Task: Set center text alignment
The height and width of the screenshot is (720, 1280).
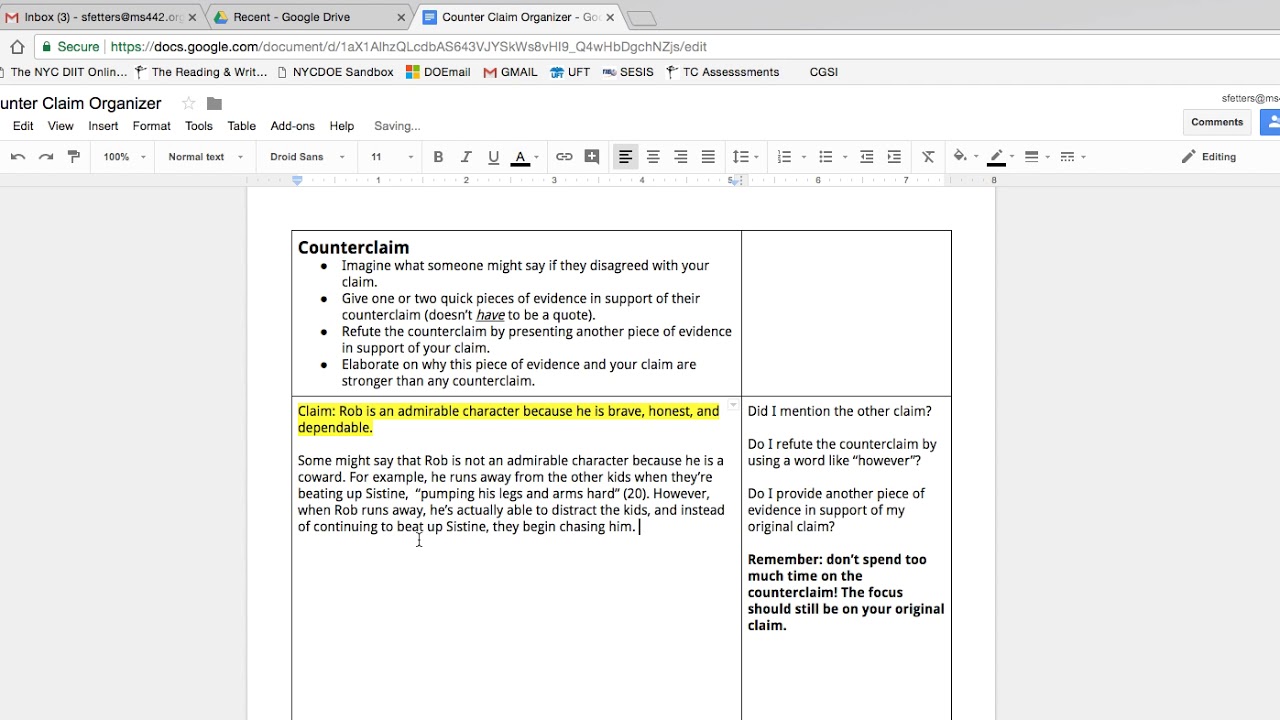Action: (x=653, y=157)
